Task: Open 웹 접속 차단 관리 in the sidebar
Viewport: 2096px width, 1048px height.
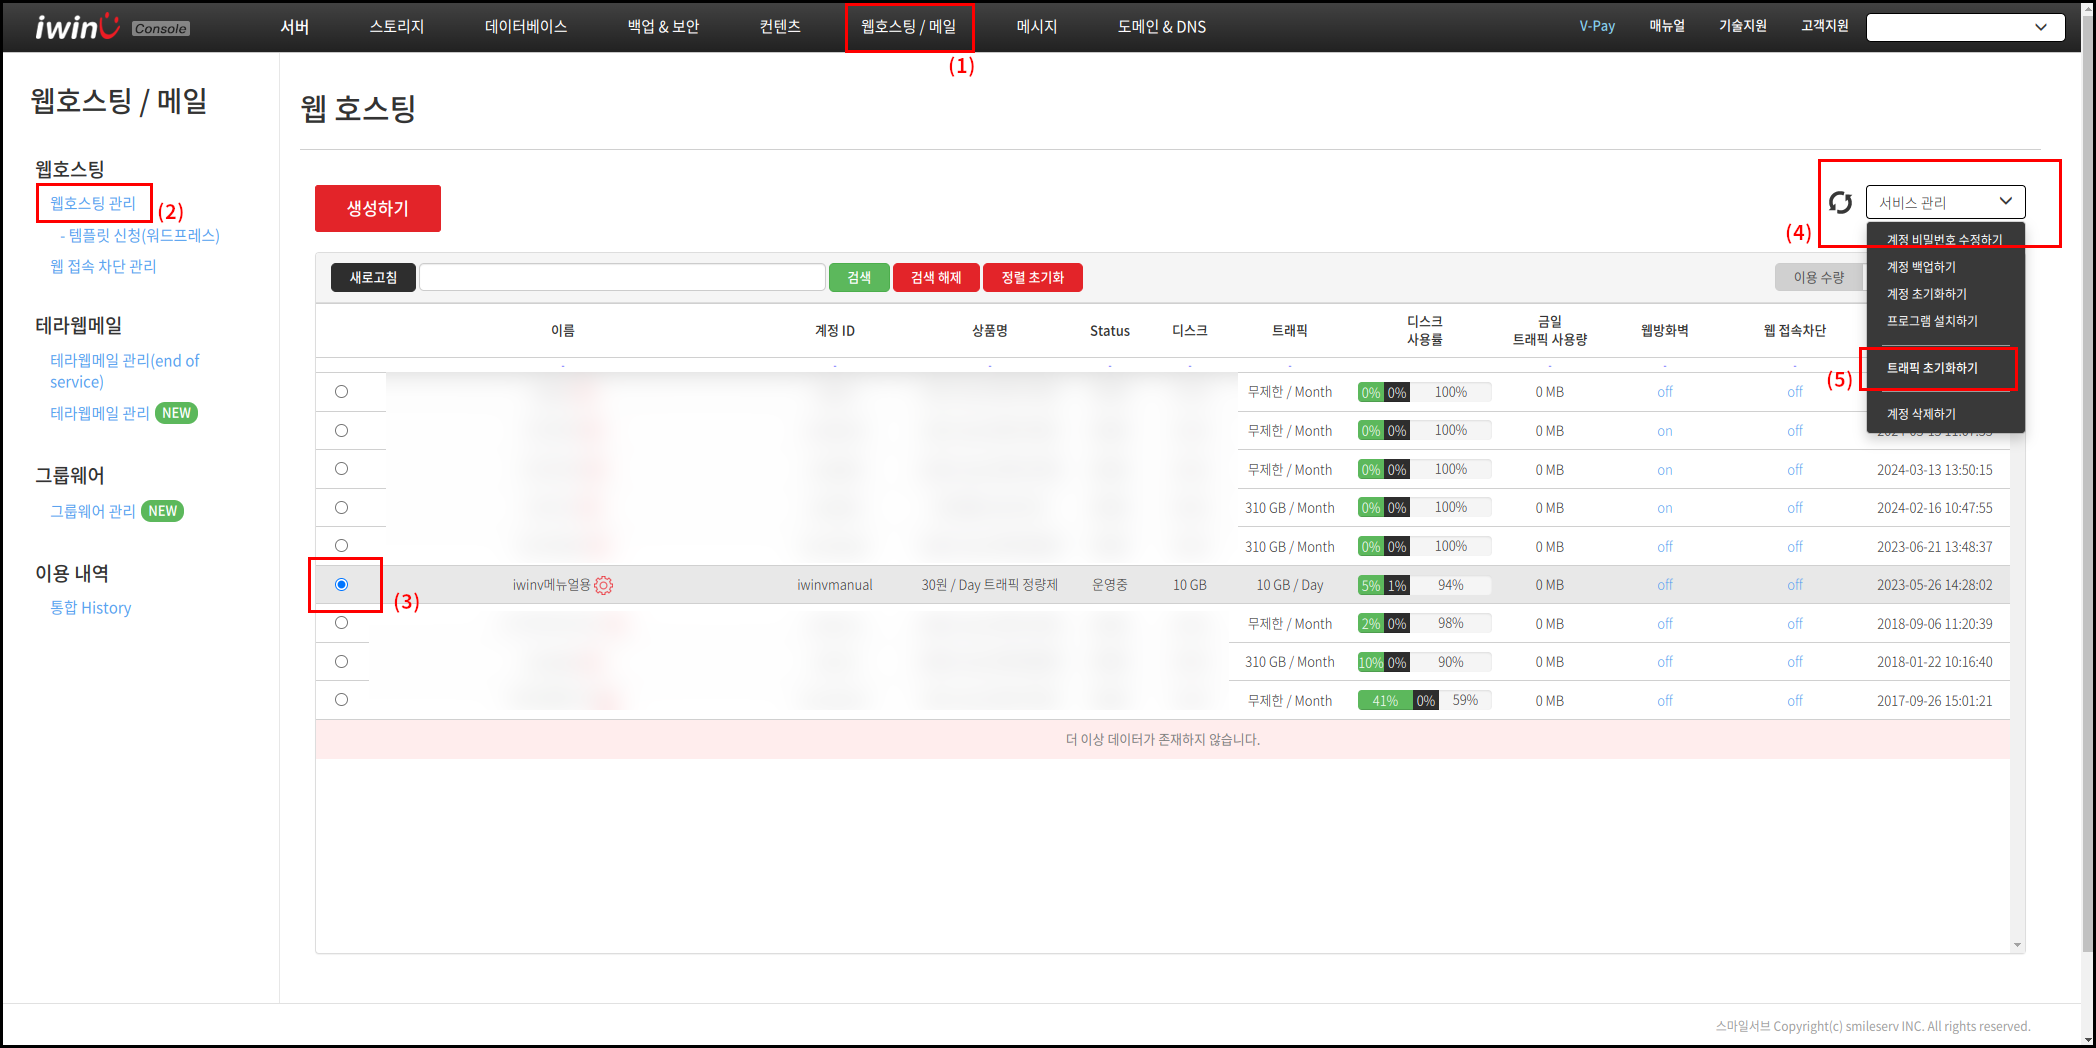Action: pyautogui.click(x=103, y=266)
